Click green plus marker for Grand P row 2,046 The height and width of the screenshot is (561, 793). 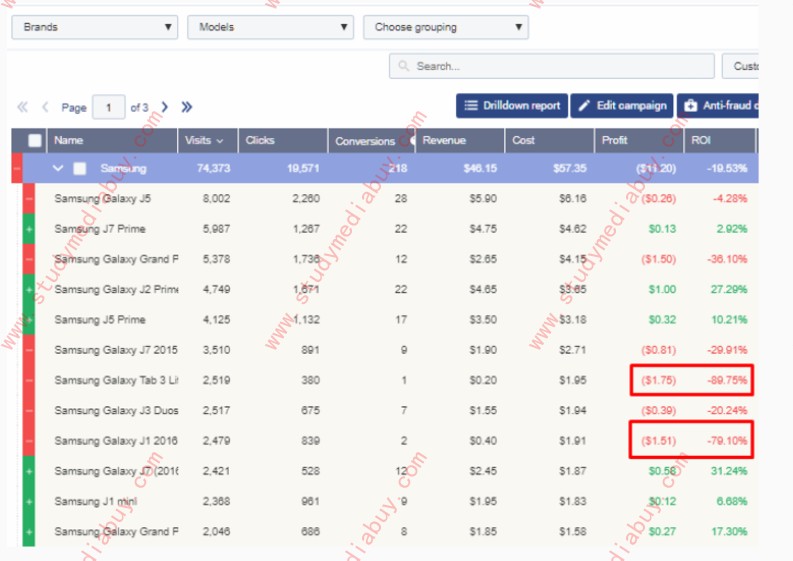point(29,532)
